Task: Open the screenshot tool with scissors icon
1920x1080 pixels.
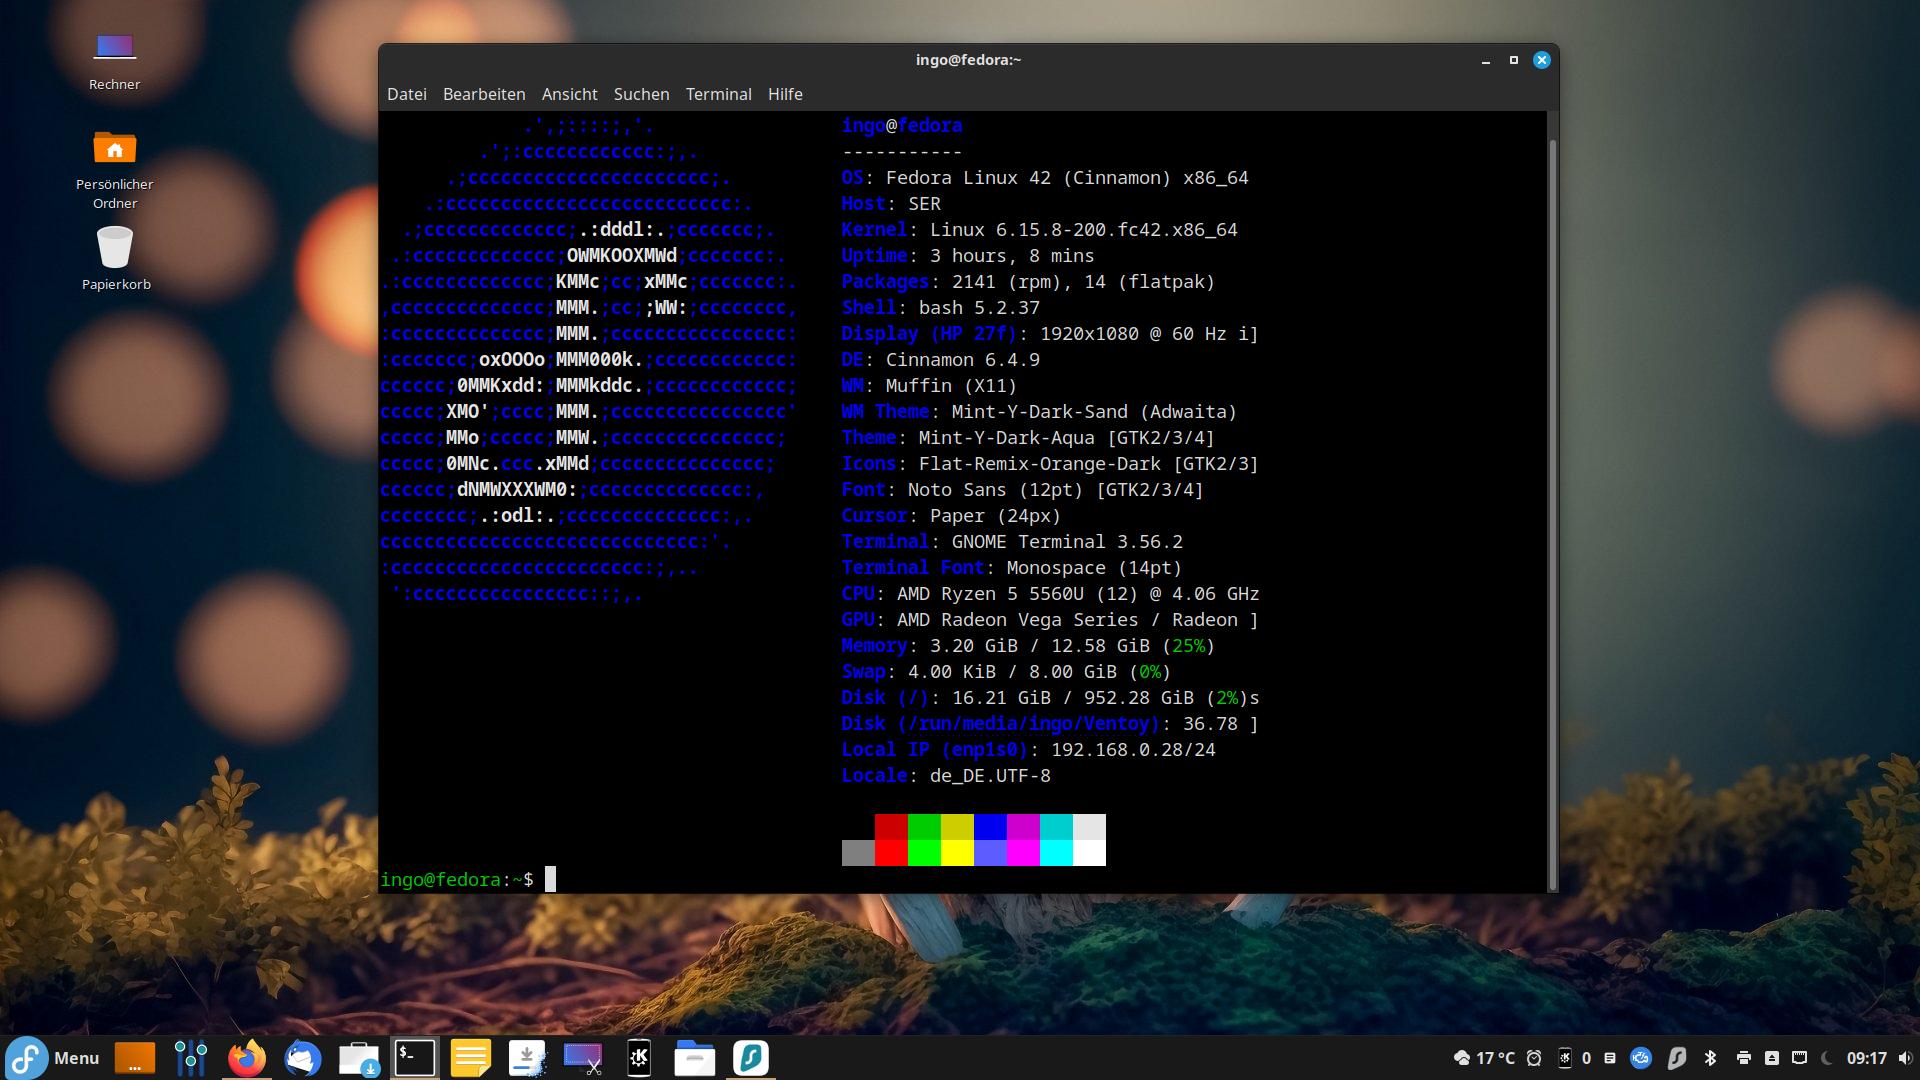Action: coord(583,1058)
